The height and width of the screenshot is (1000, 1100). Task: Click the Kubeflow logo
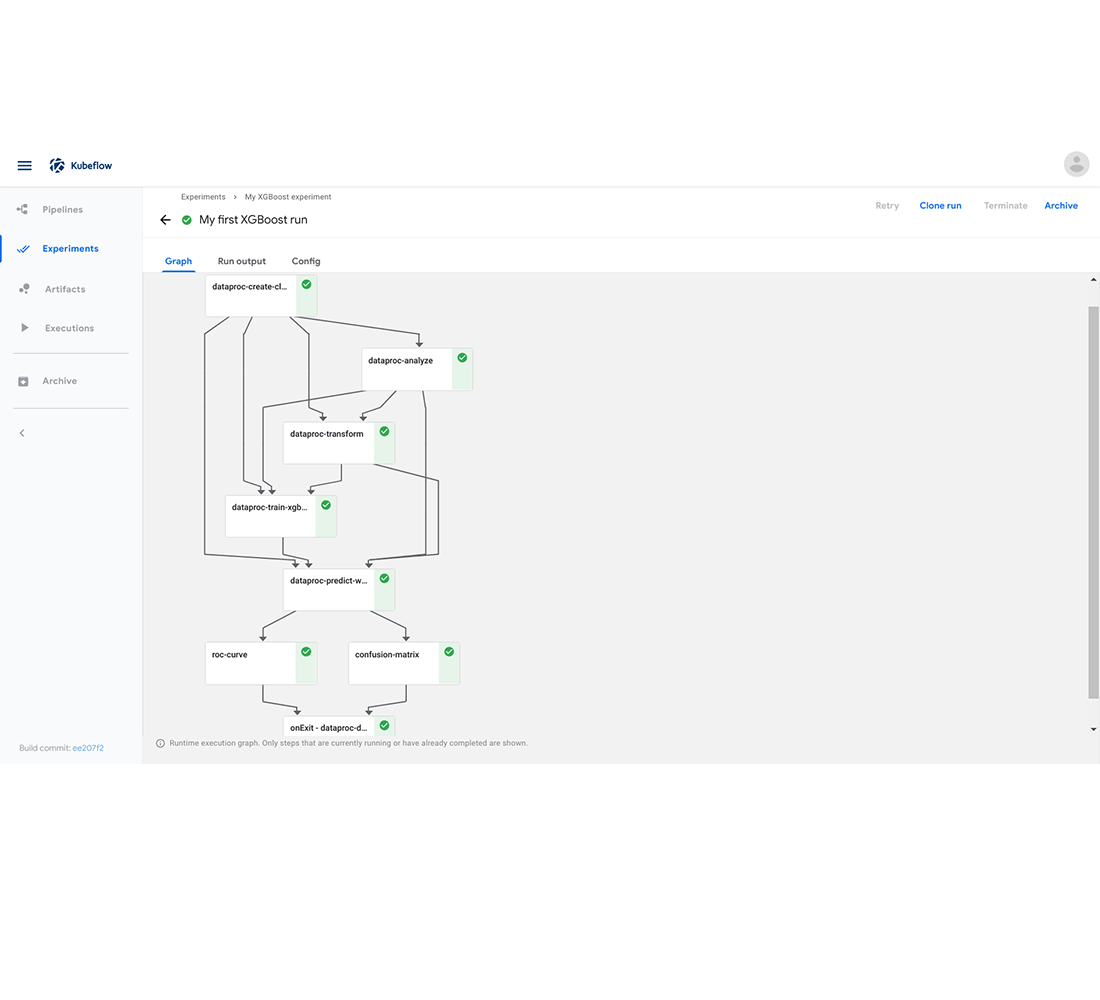(x=81, y=166)
